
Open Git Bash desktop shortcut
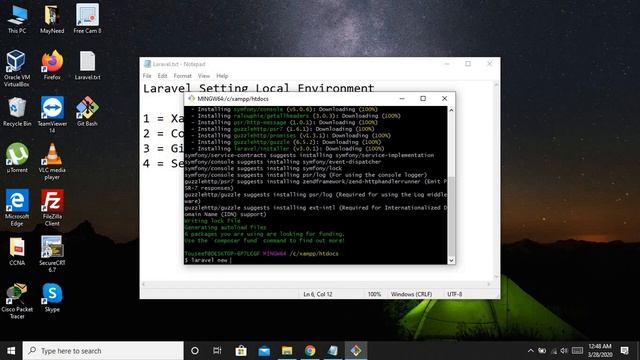click(x=87, y=111)
